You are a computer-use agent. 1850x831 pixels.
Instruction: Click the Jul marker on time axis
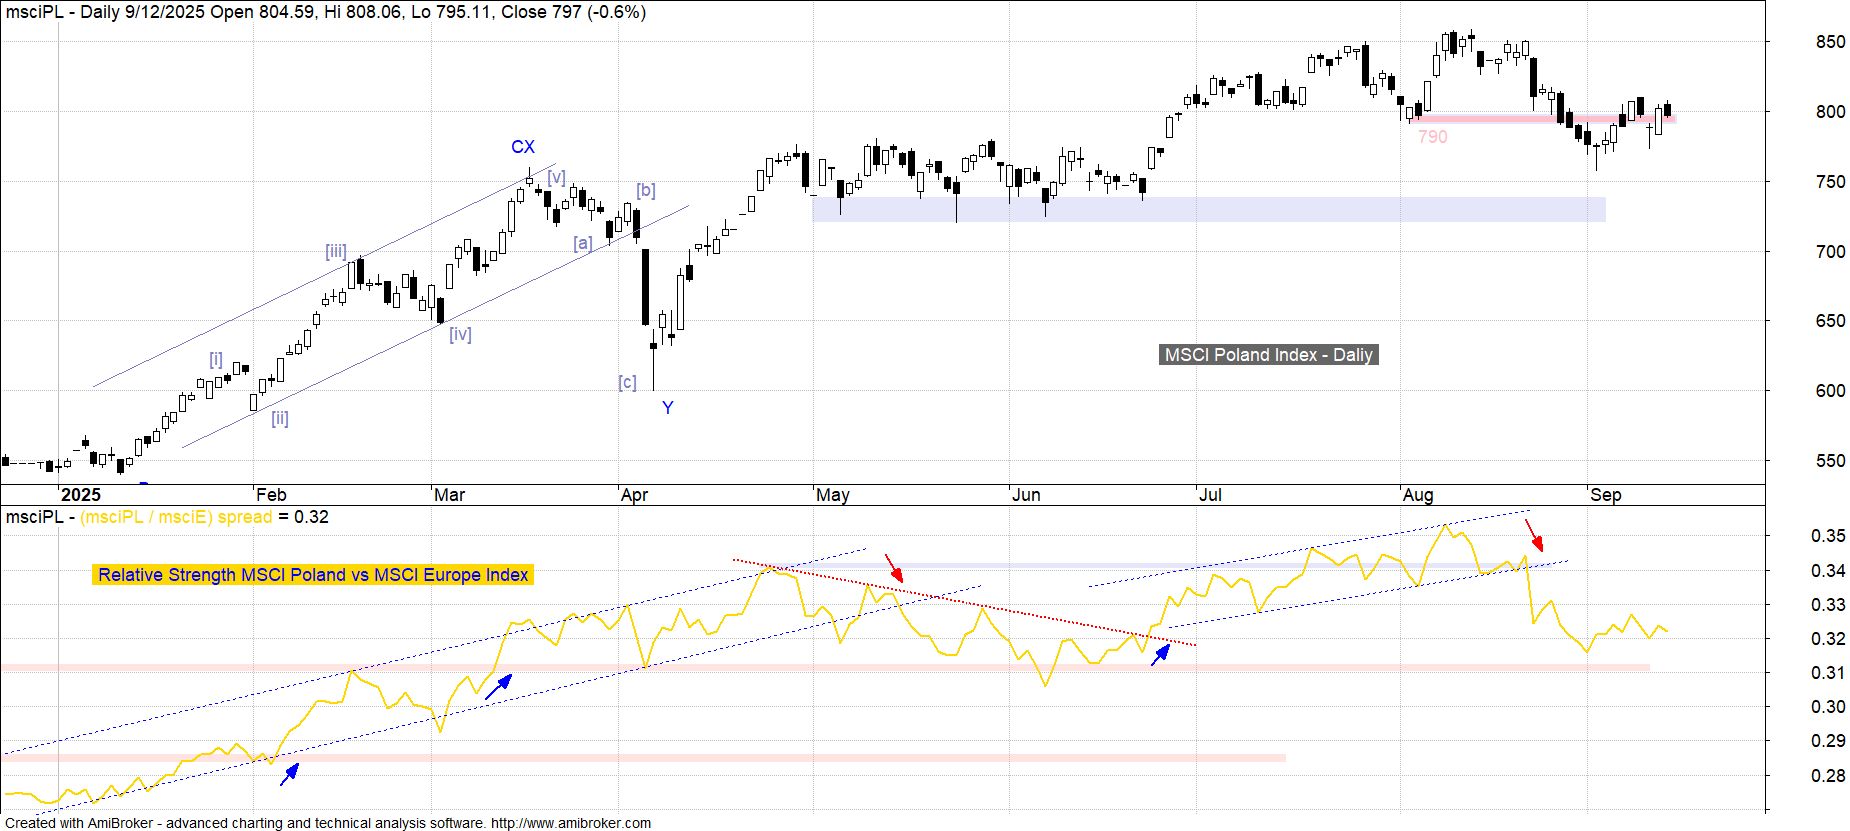coord(1210,495)
